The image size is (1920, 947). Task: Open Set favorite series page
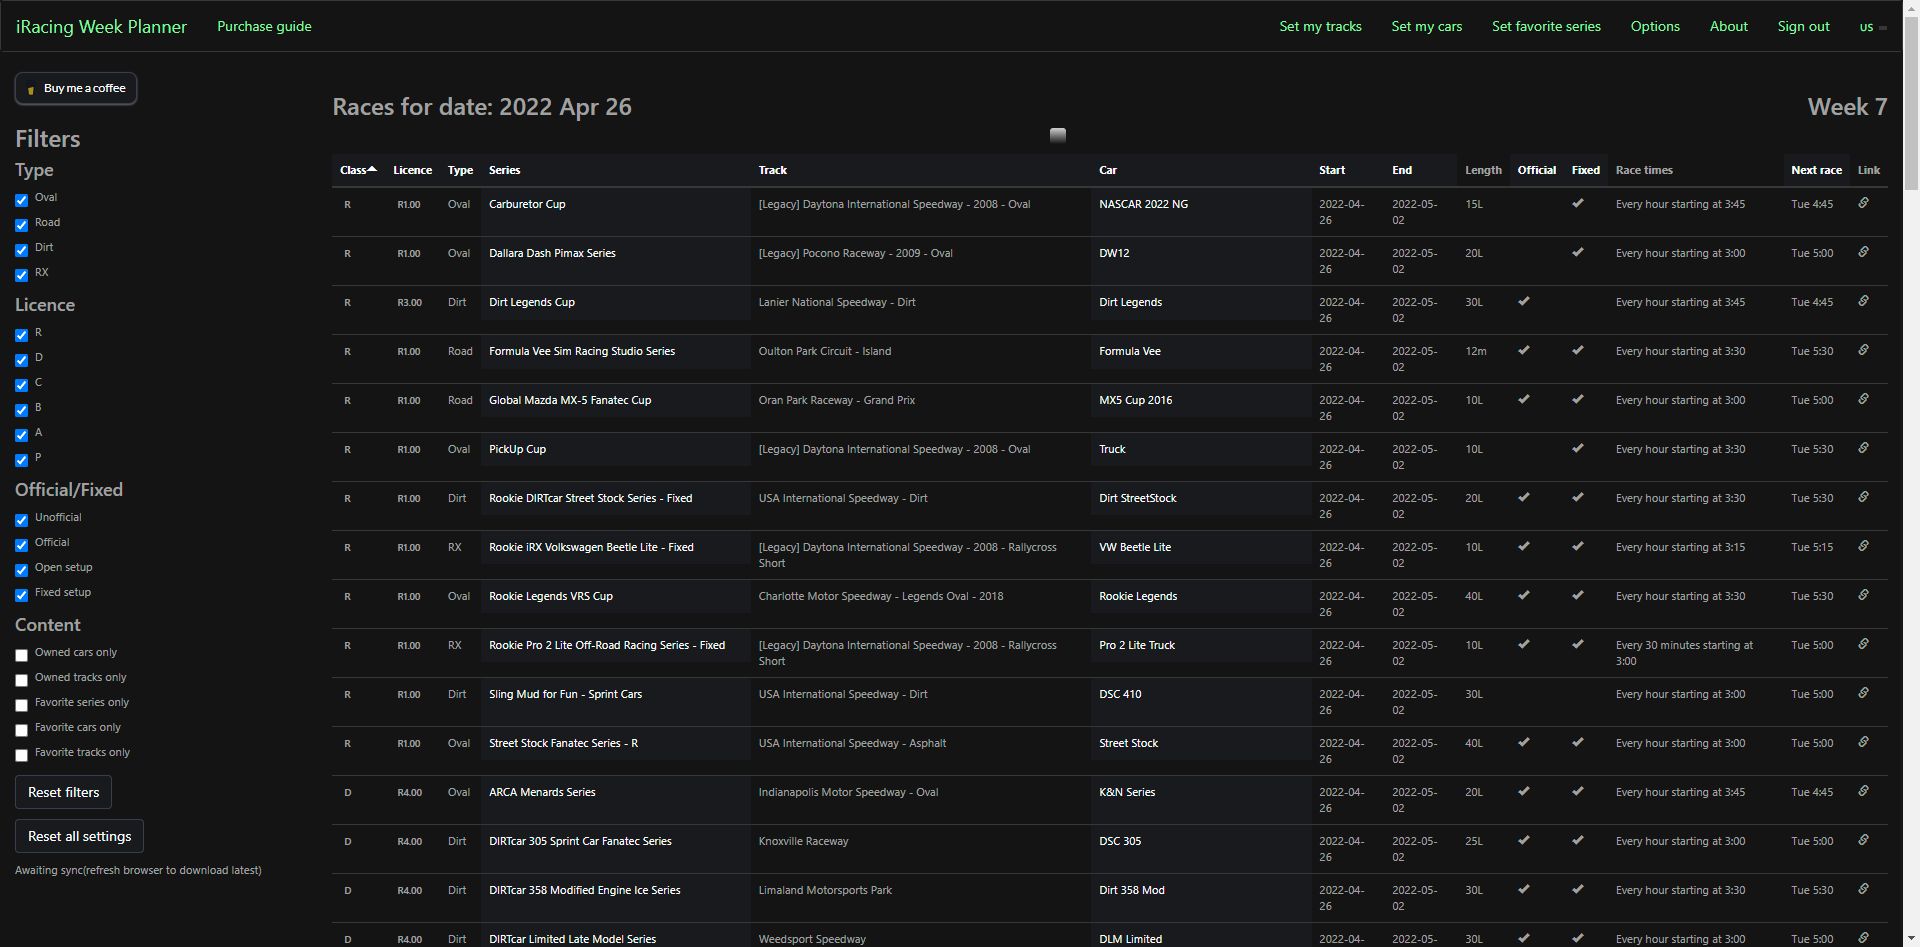(x=1546, y=27)
